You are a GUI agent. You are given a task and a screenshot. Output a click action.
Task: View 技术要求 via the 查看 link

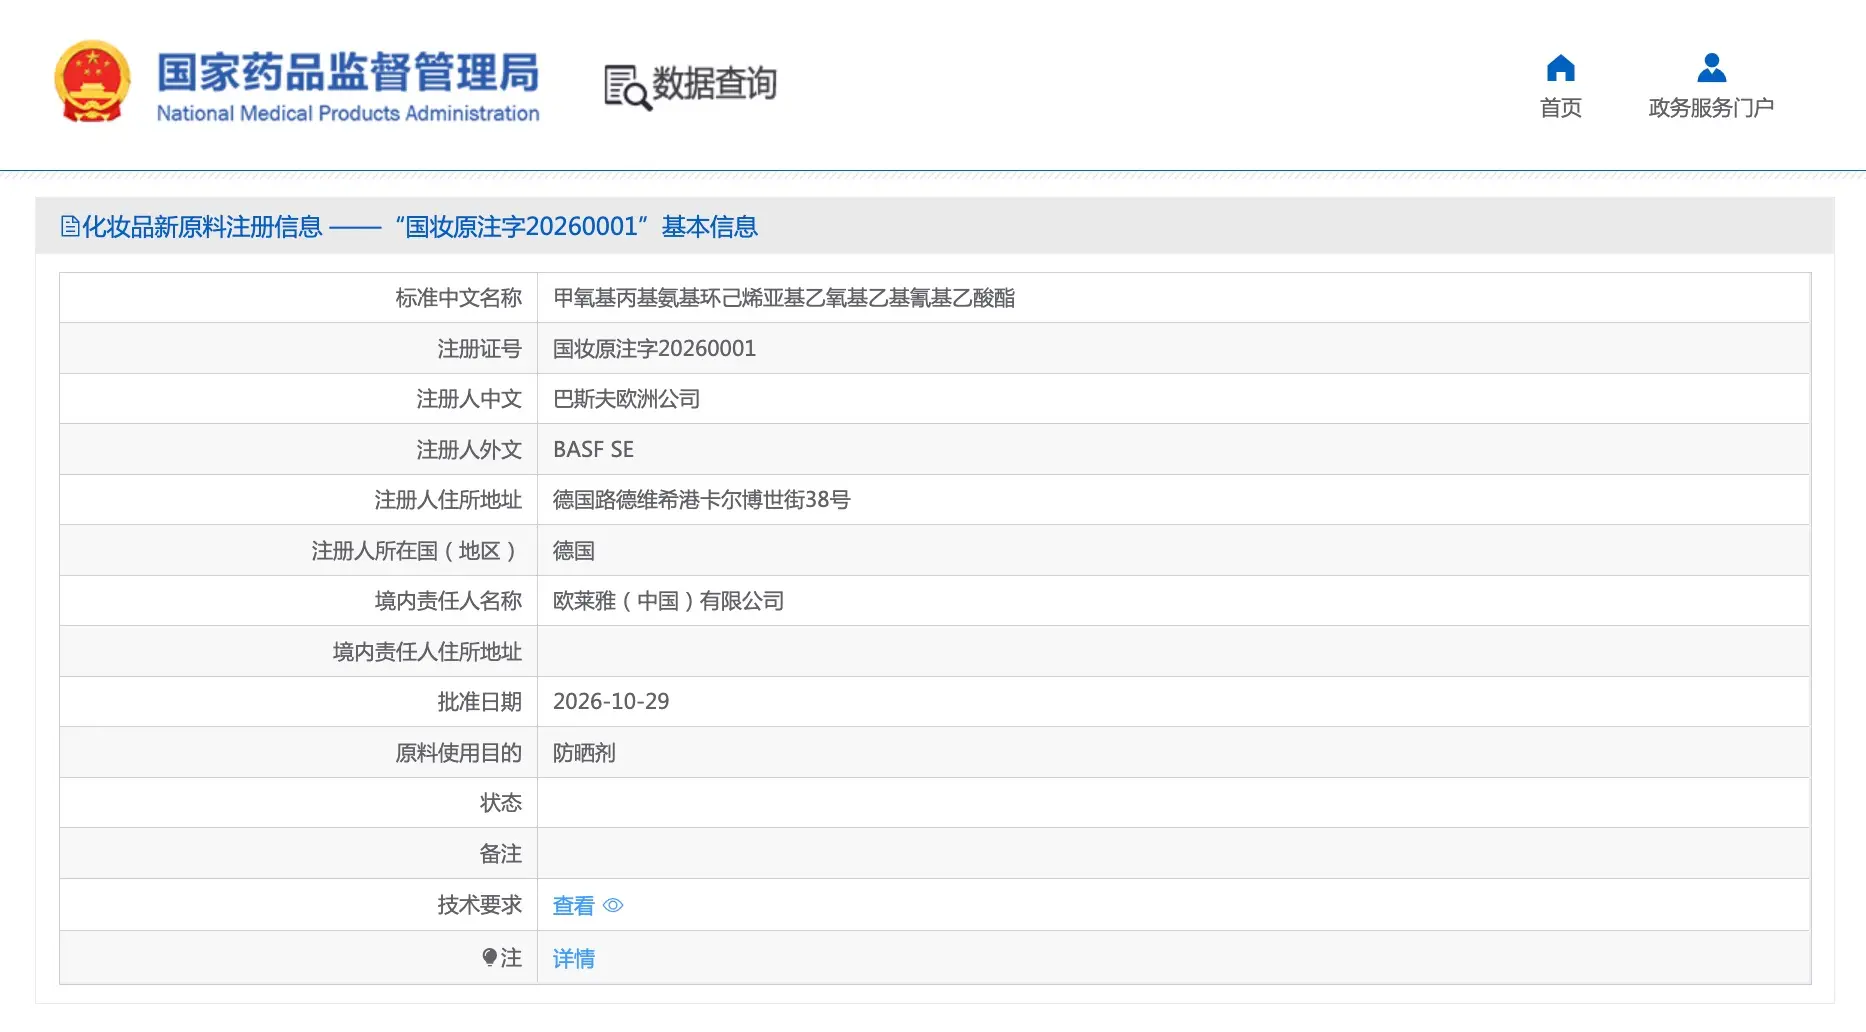click(573, 906)
